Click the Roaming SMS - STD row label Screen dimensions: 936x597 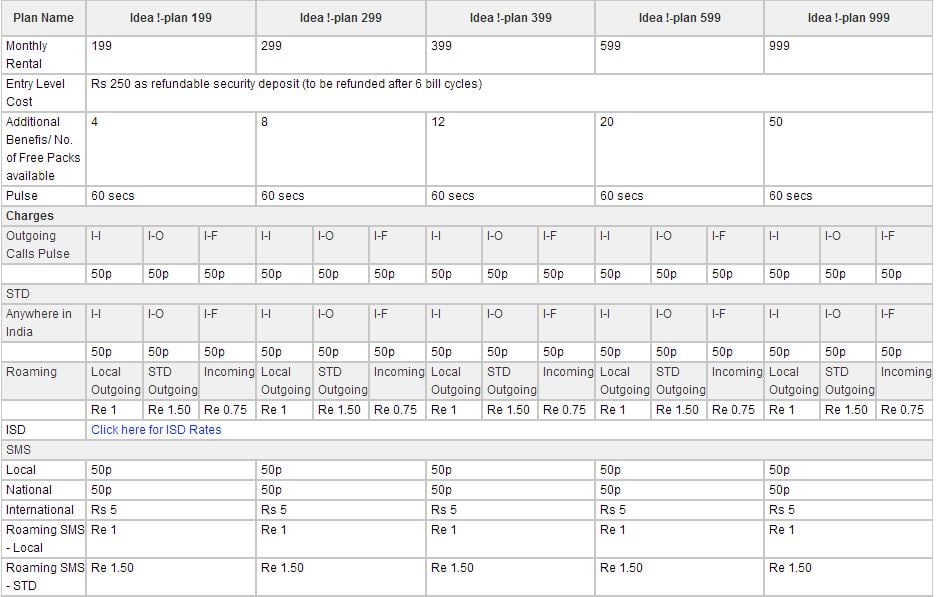45,577
